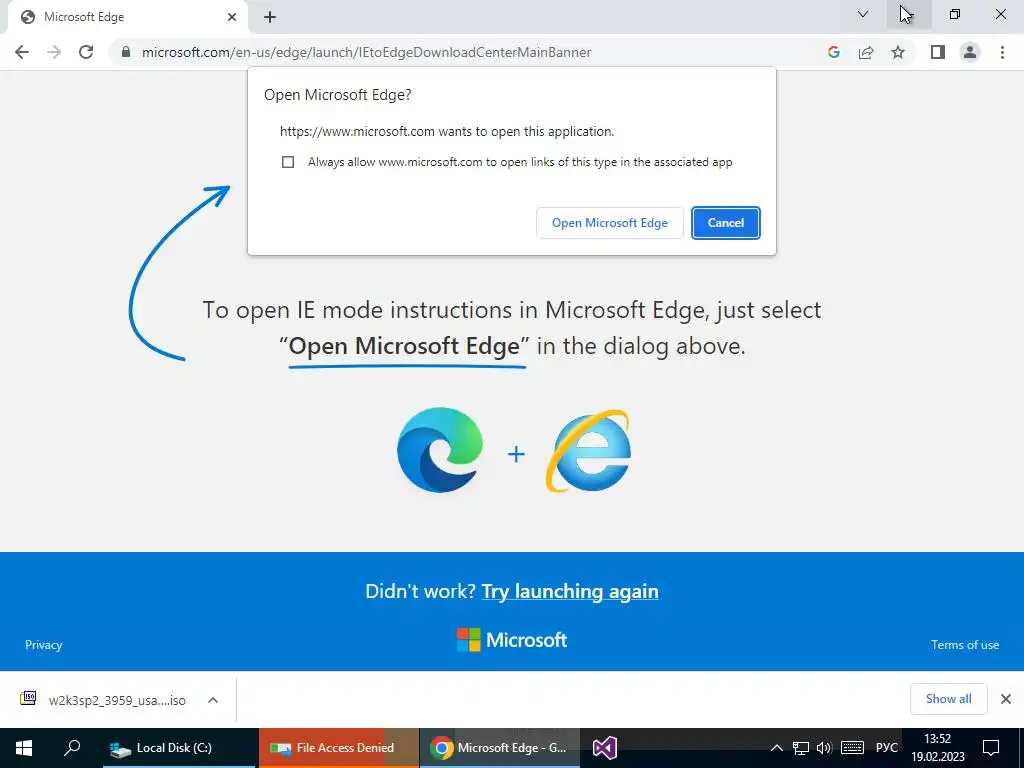
Task: Open Terms of use link
Action: 965,645
